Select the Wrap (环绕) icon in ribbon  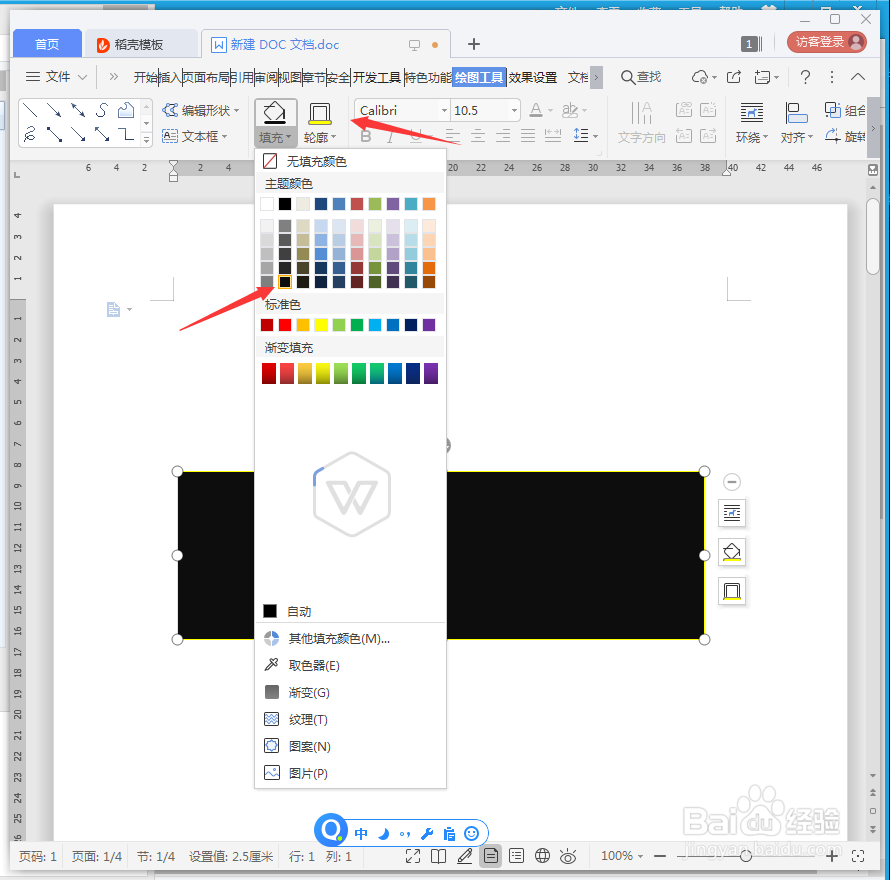click(x=752, y=113)
